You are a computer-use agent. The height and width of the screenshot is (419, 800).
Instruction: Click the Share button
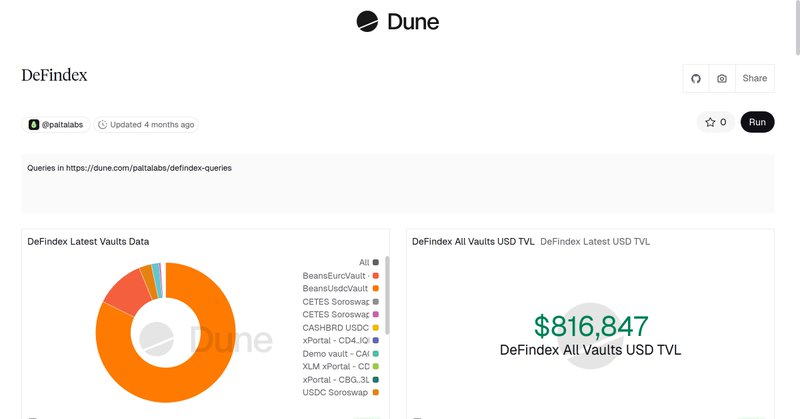tap(755, 79)
